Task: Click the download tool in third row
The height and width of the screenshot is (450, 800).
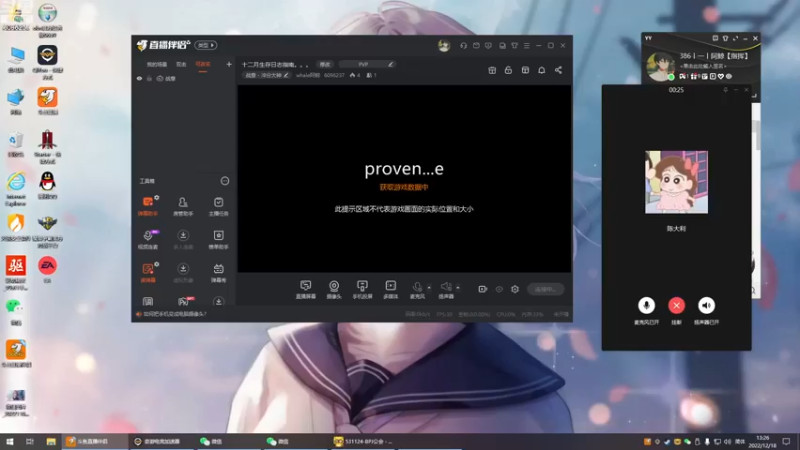Action: 183,272
